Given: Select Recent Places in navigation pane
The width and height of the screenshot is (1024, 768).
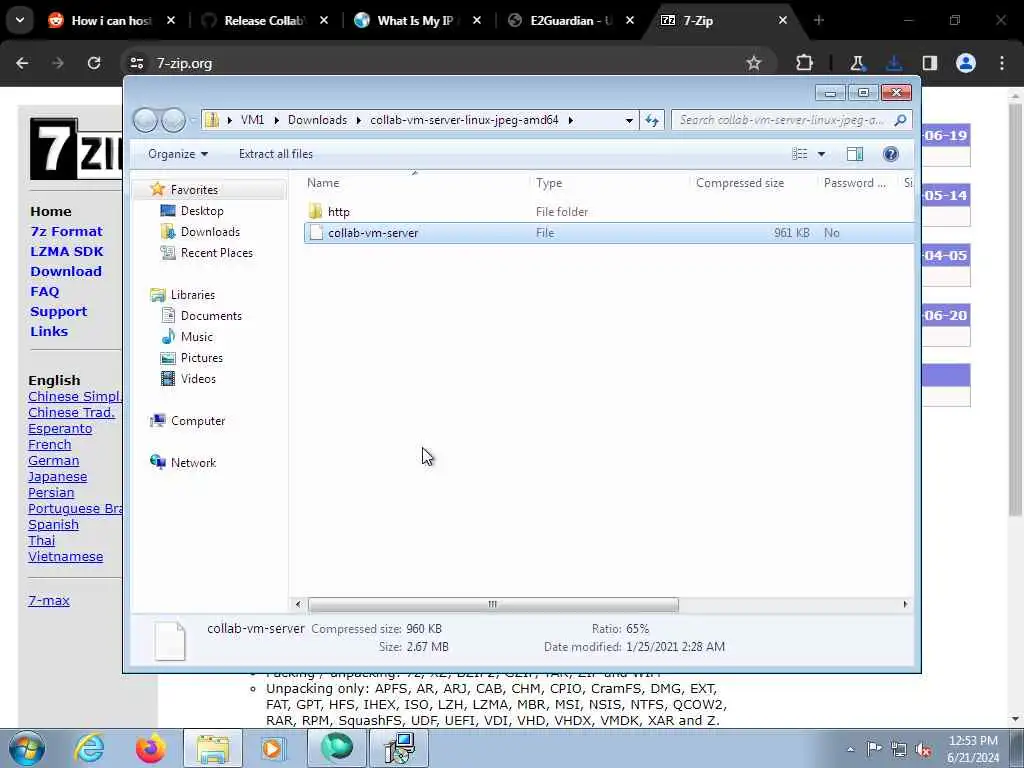Looking at the screenshot, I should tap(216, 253).
